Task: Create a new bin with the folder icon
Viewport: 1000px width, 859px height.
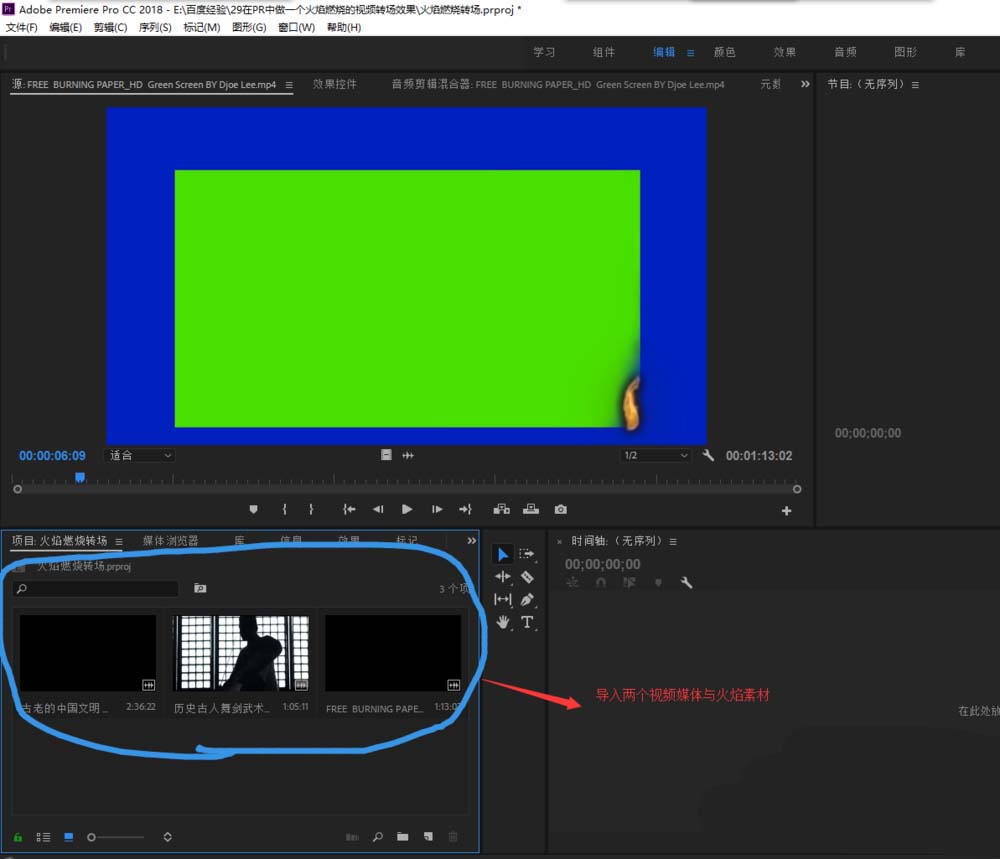Action: point(402,837)
